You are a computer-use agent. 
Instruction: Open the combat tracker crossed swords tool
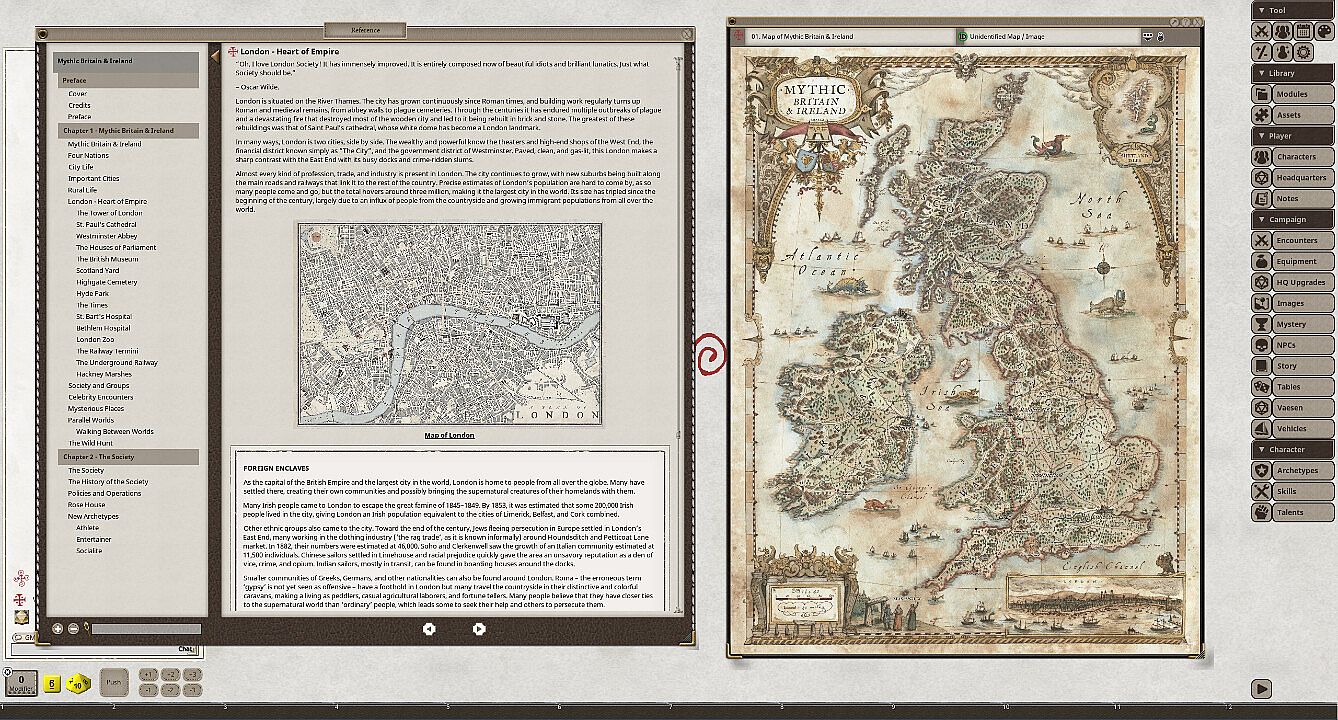point(1262,31)
